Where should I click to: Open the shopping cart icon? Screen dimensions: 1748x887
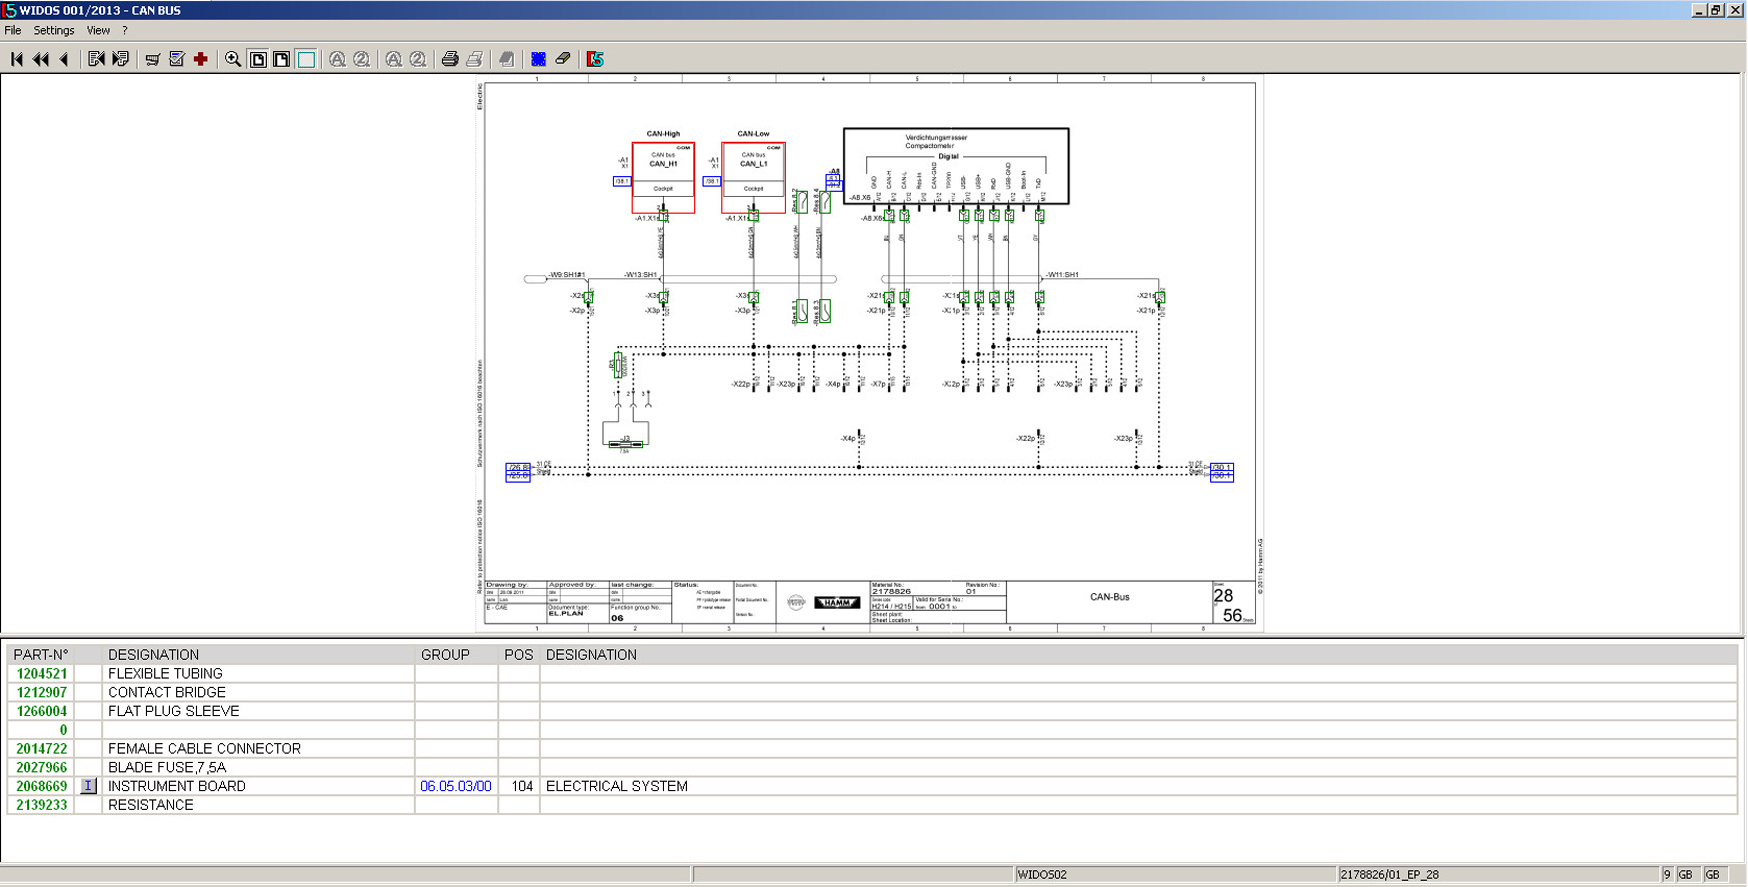153,59
